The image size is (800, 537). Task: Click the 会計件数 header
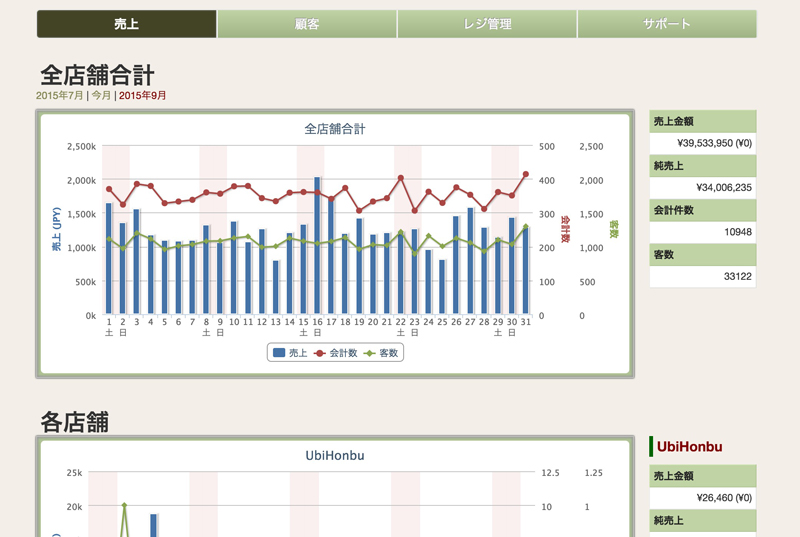(x=703, y=210)
